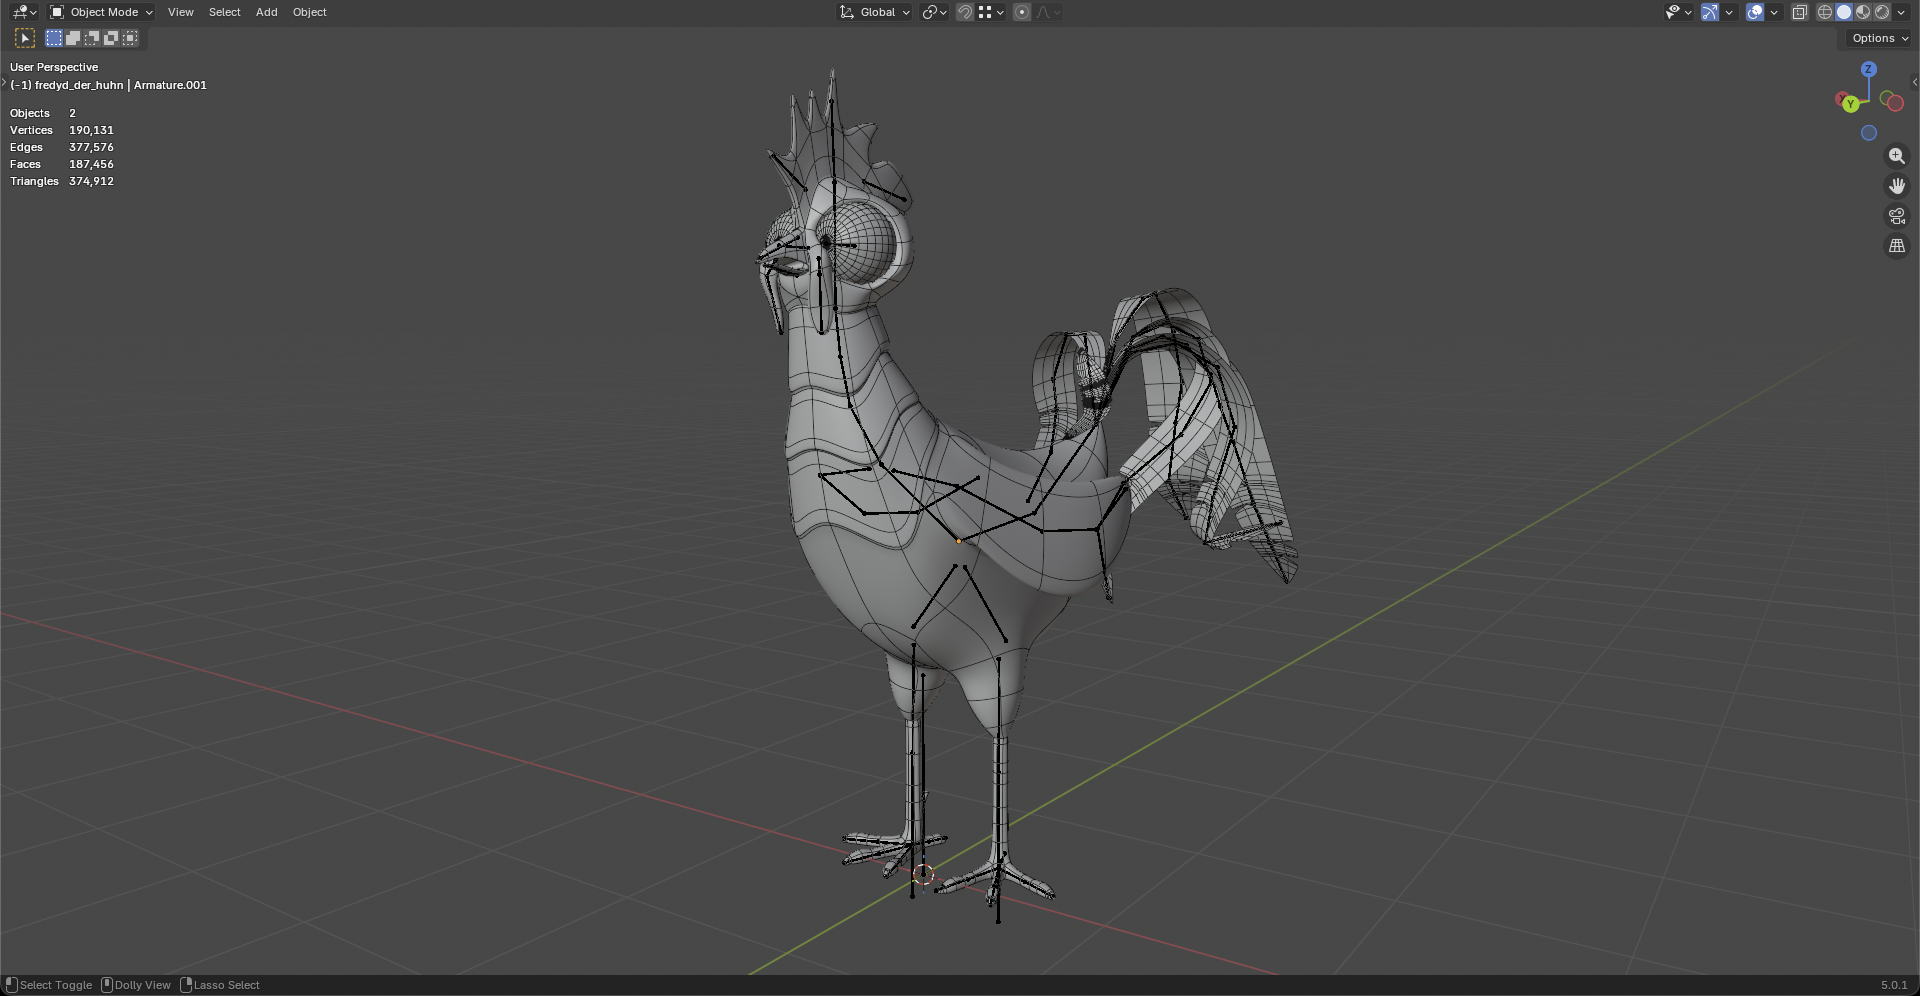Click the zoom view magnifier icon
Image resolution: width=1920 pixels, height=996 pixels.
[x=1896, y=156]
